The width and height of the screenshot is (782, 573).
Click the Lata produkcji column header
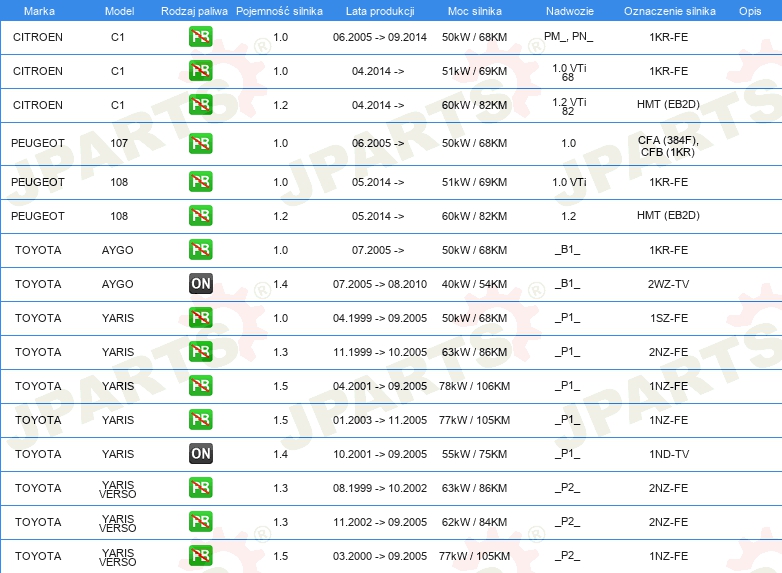click(x=380, y=11)
